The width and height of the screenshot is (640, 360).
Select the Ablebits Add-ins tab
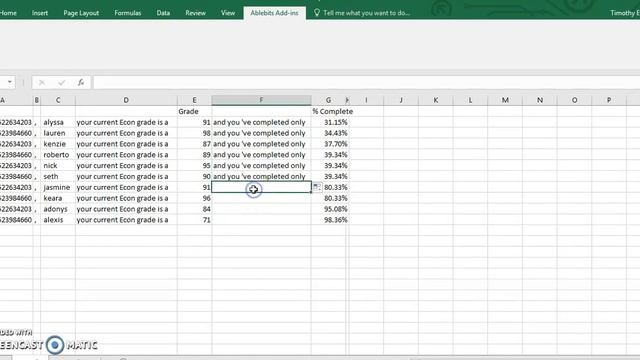274,13
